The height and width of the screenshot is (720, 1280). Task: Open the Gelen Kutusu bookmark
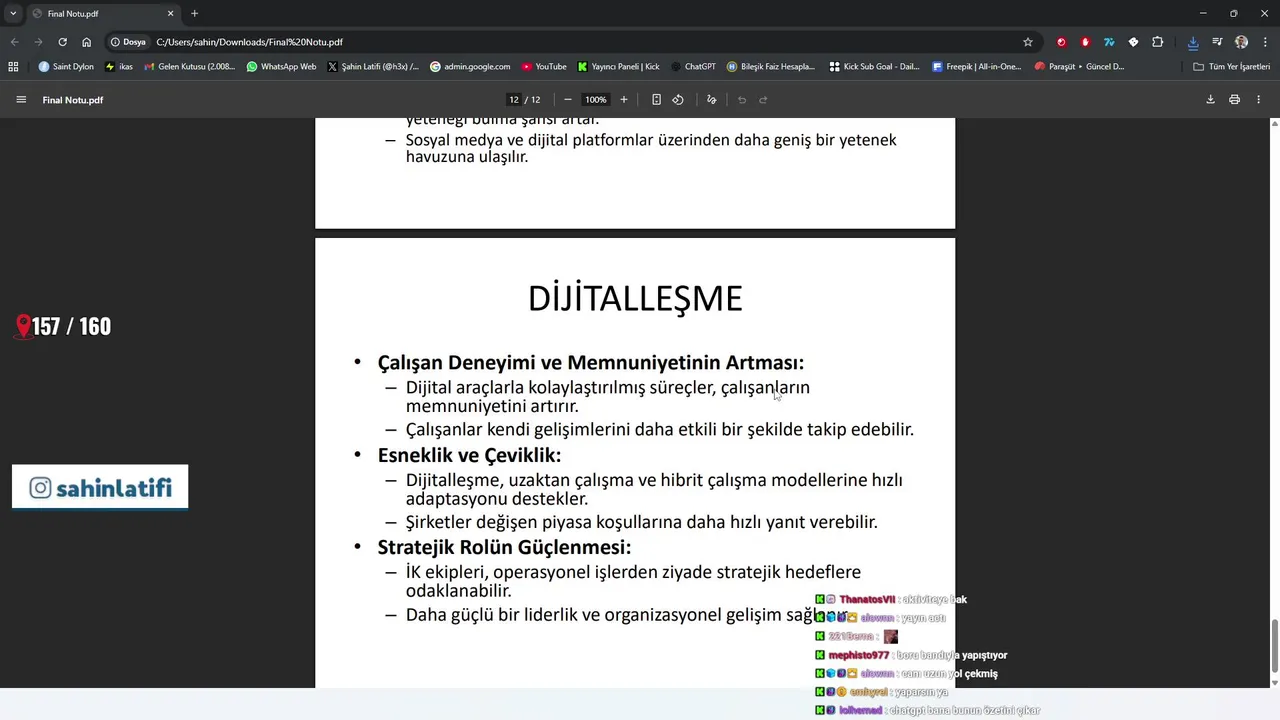point(190,67)
